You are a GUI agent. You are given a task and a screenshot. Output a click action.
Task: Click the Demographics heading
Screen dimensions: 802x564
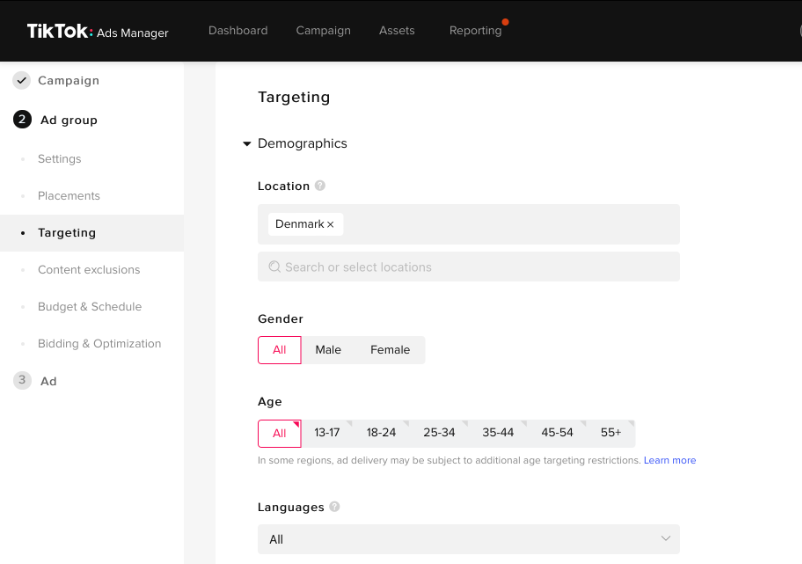coord(302,144)
